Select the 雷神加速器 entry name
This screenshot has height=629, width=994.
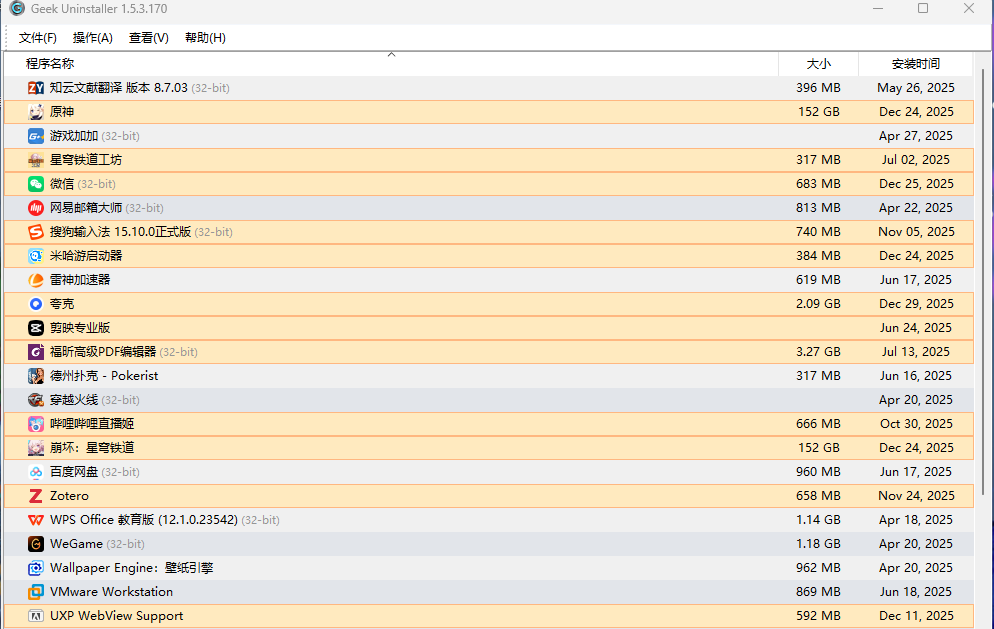pyautogui.click(x=80, y=280)
